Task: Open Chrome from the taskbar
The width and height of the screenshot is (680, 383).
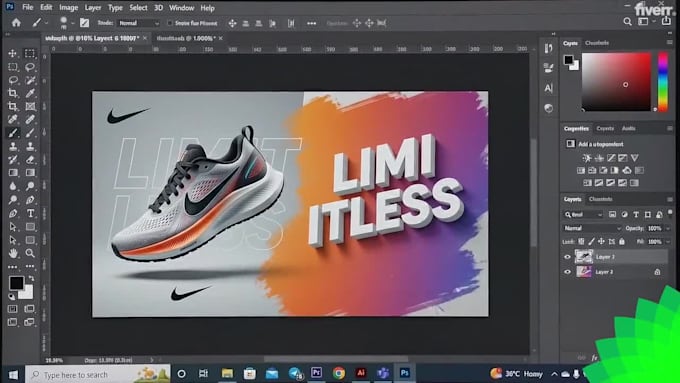Action: 339,373
